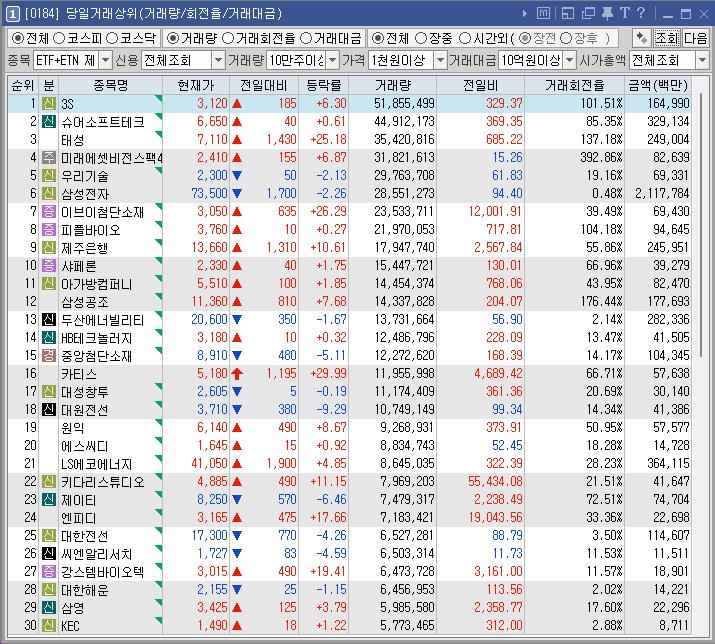This screenshot has width=715, height=644.
Task: Pin the window with the pushpin icon
Action: coord(607,13)
